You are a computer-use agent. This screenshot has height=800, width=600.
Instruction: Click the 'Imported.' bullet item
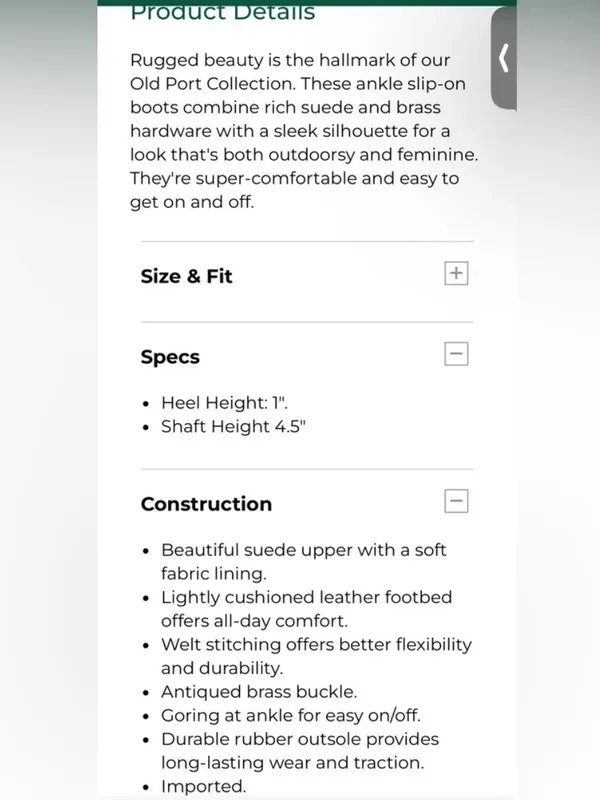click(x=204, y=786)
